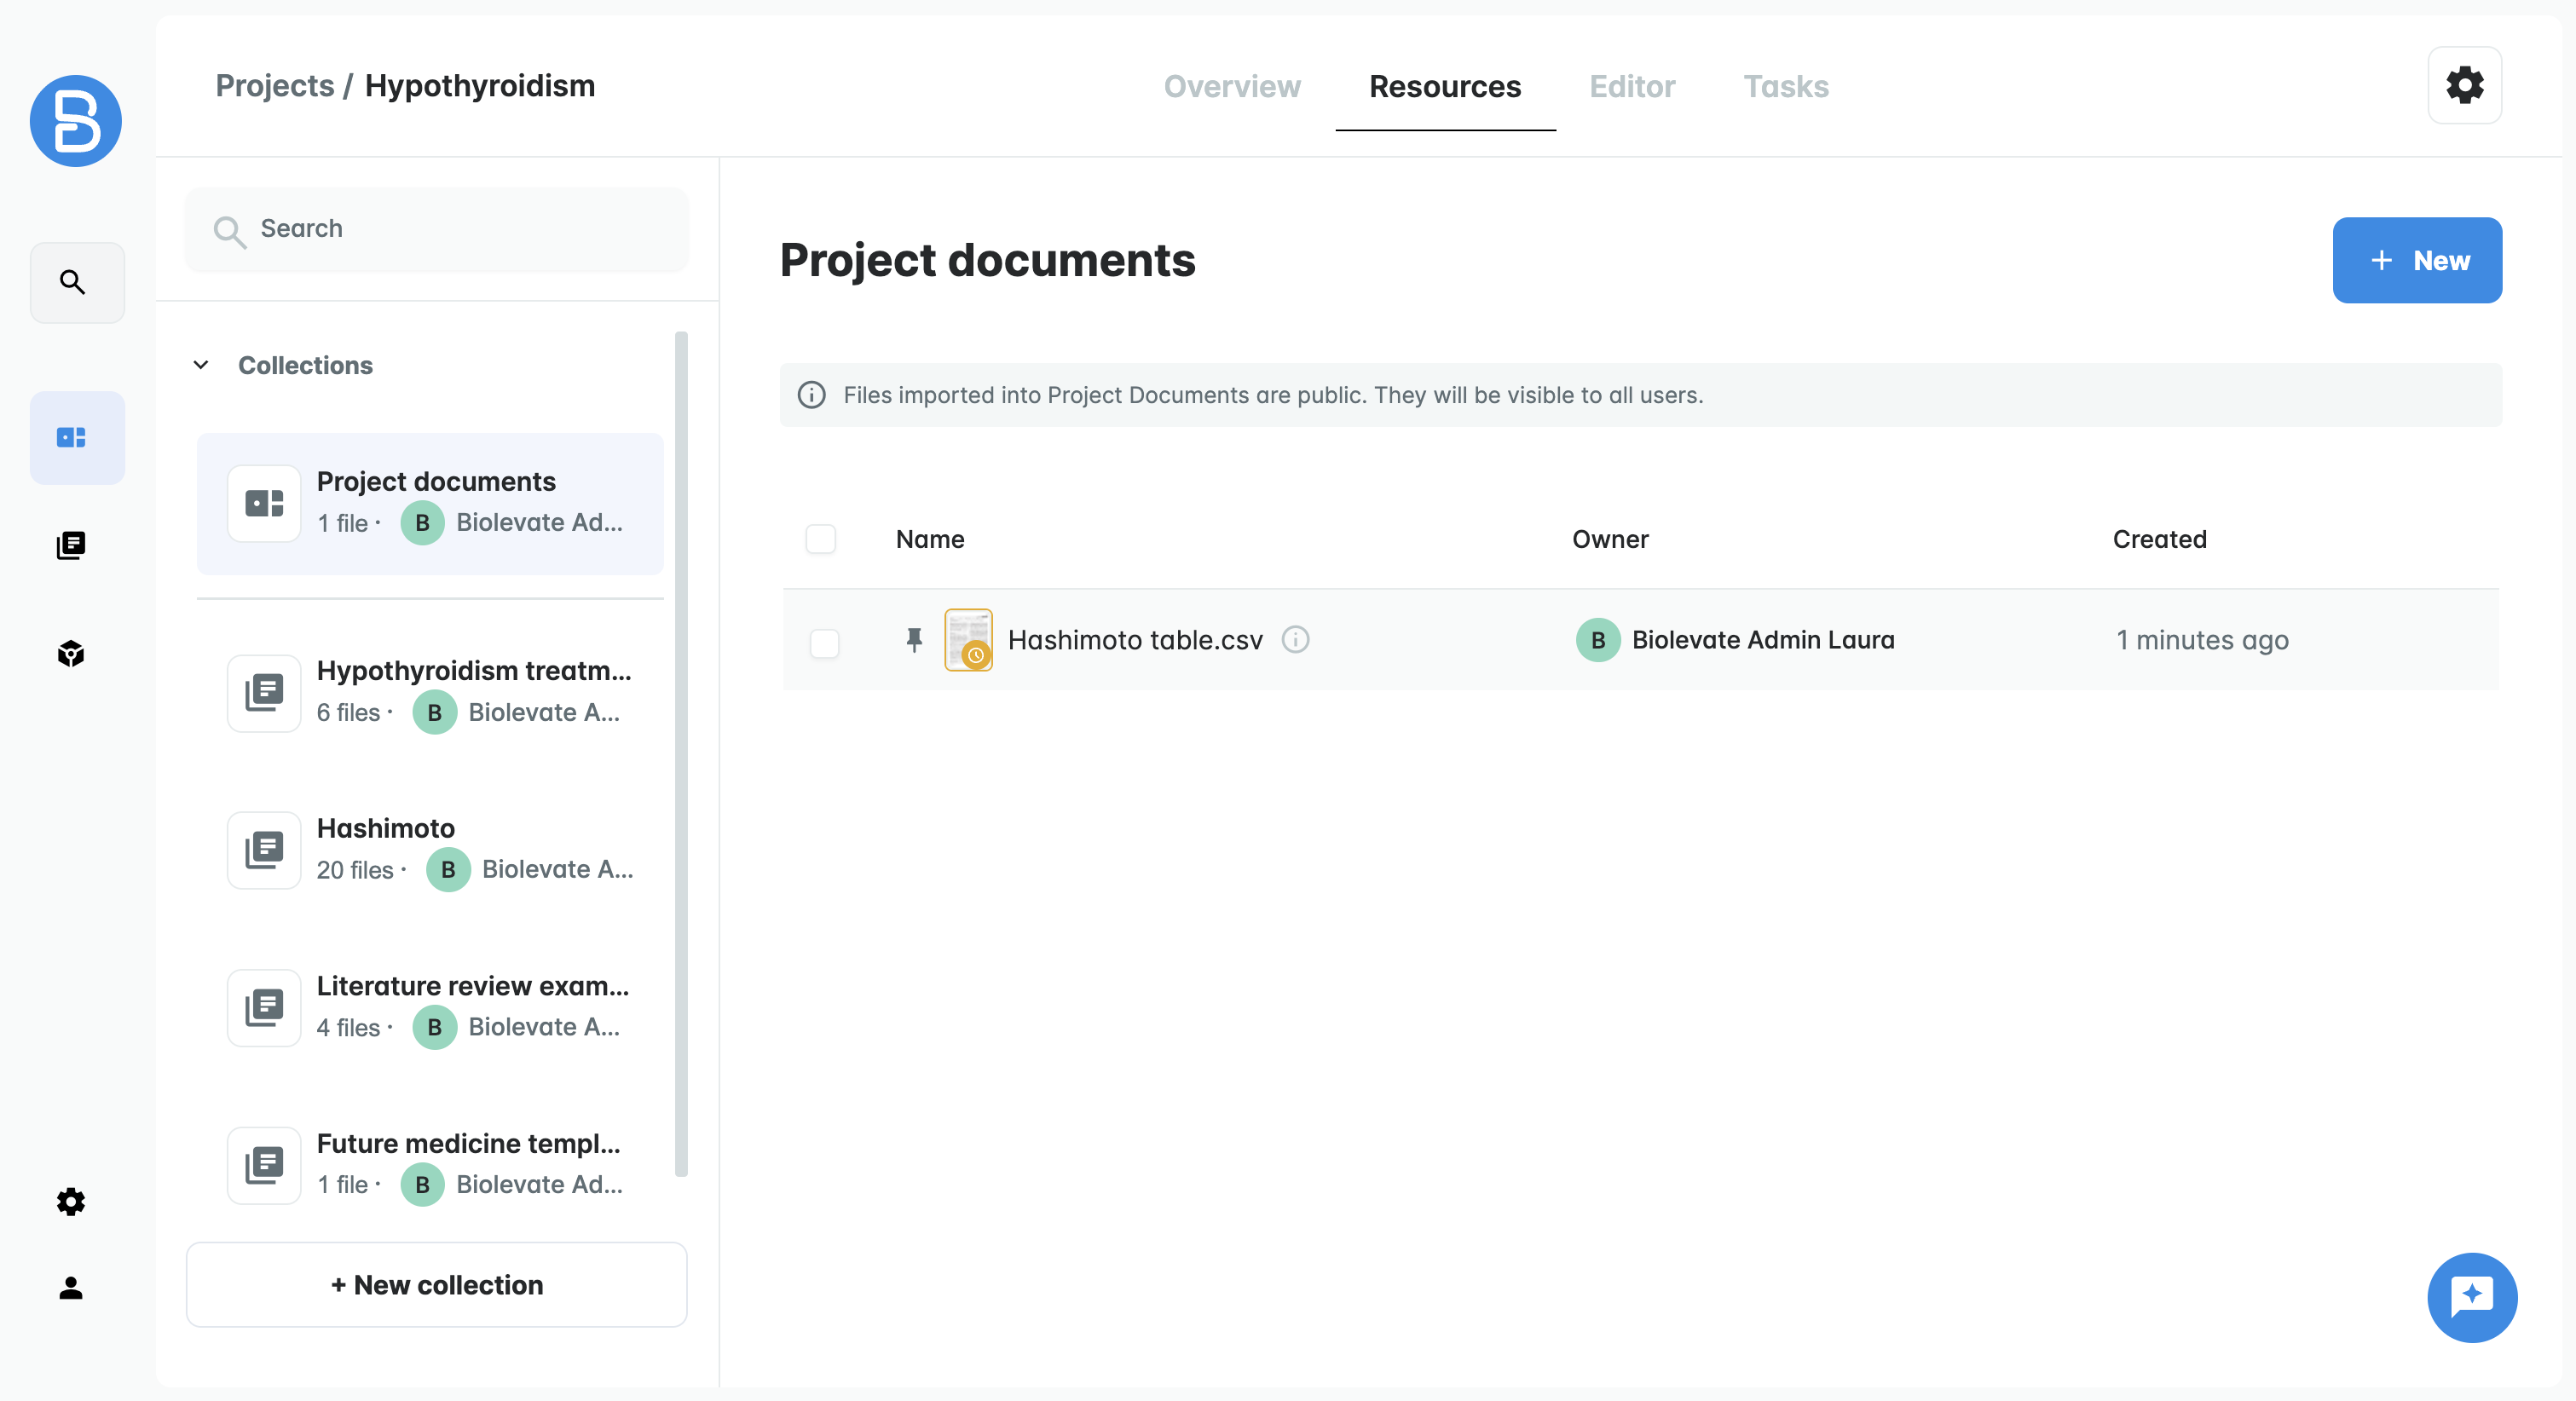Click the cube icon in sidebar
Screen dimensions: 2576x1401
[x=71, y=654]
